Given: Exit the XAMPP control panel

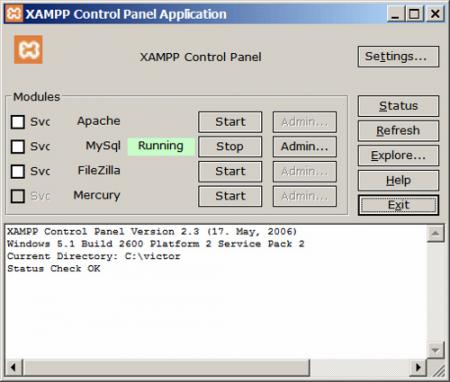Looking at the screenshot, I should [x=398, y=205].
